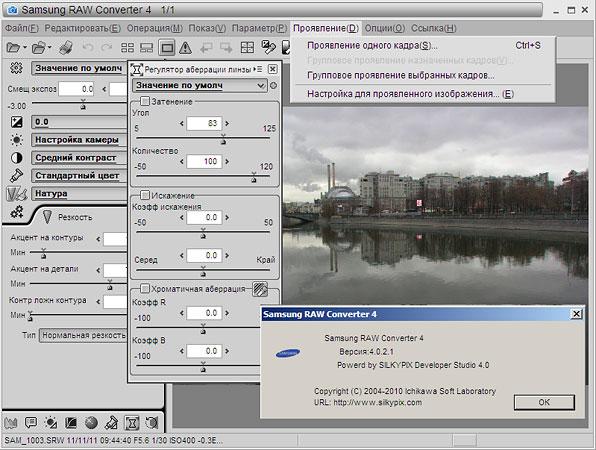
Task: Open the Натура sharpness dropdown
Action: 79,193
